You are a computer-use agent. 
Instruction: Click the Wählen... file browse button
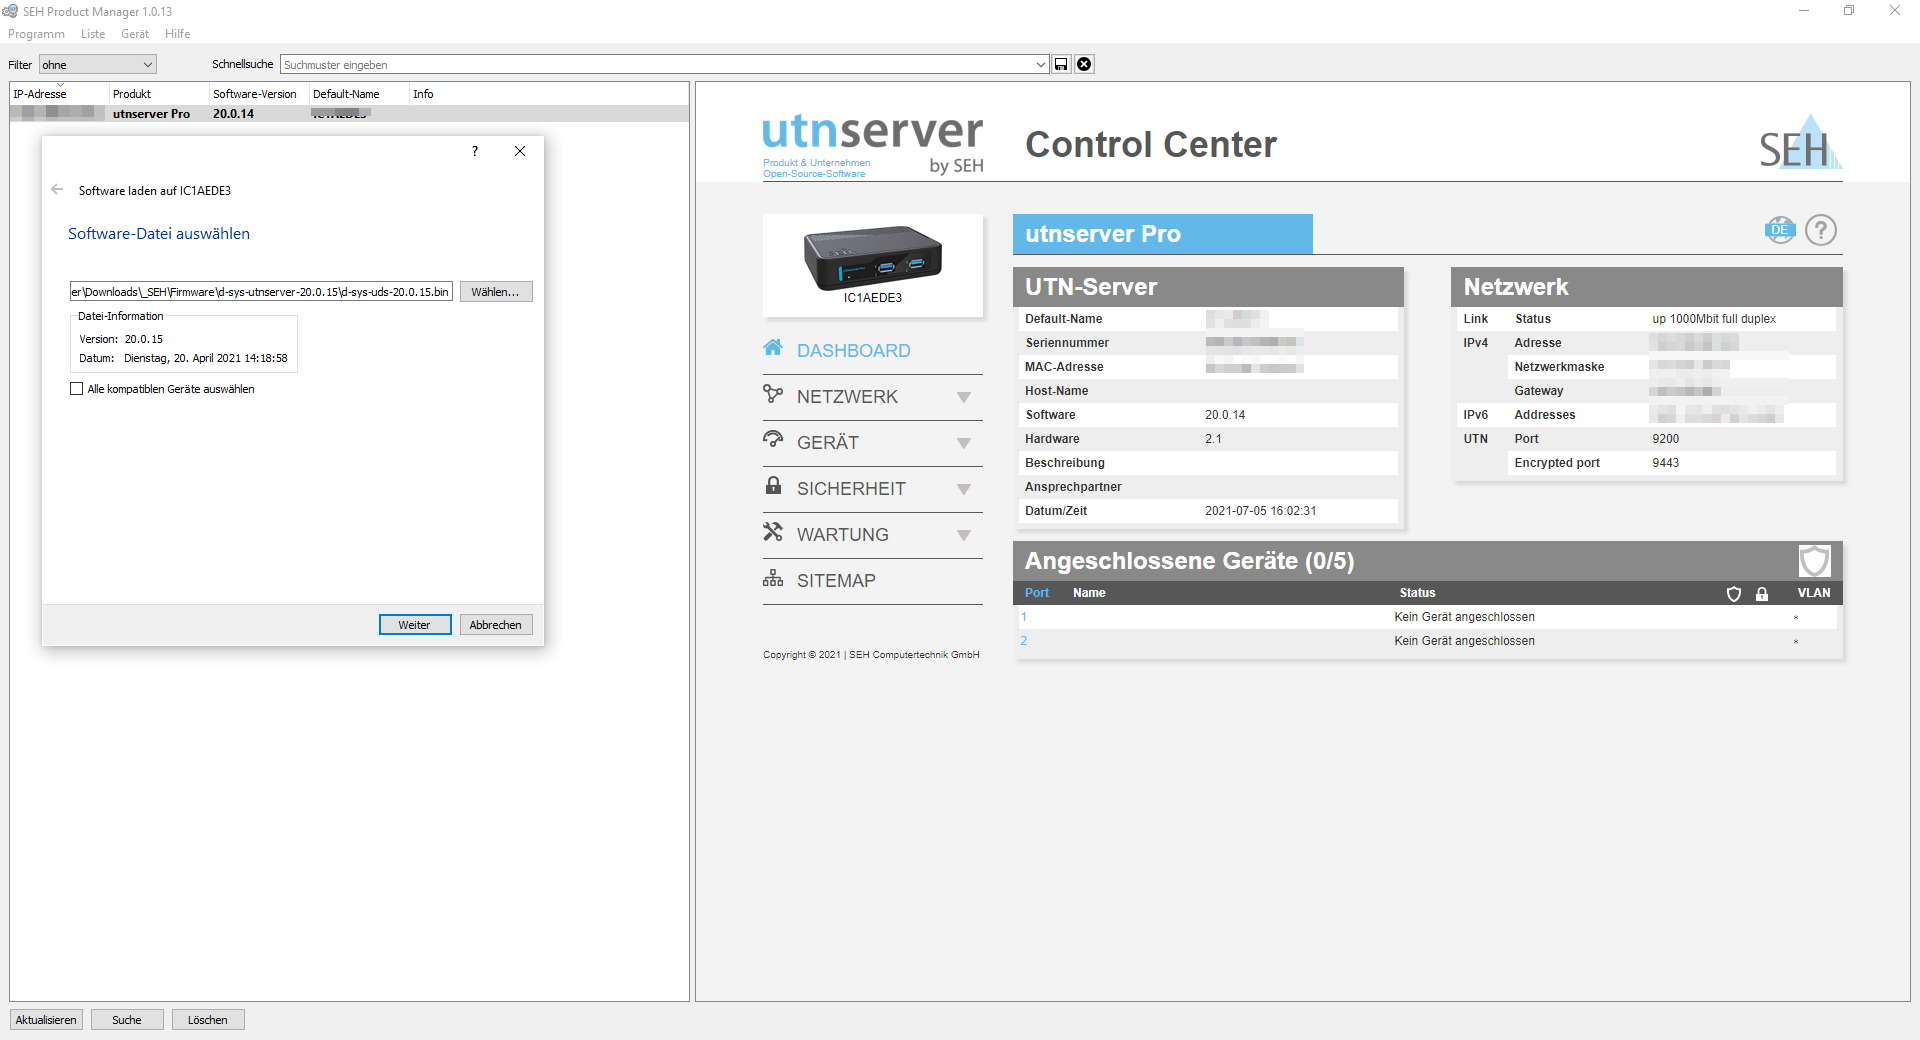tap(495, 292)
